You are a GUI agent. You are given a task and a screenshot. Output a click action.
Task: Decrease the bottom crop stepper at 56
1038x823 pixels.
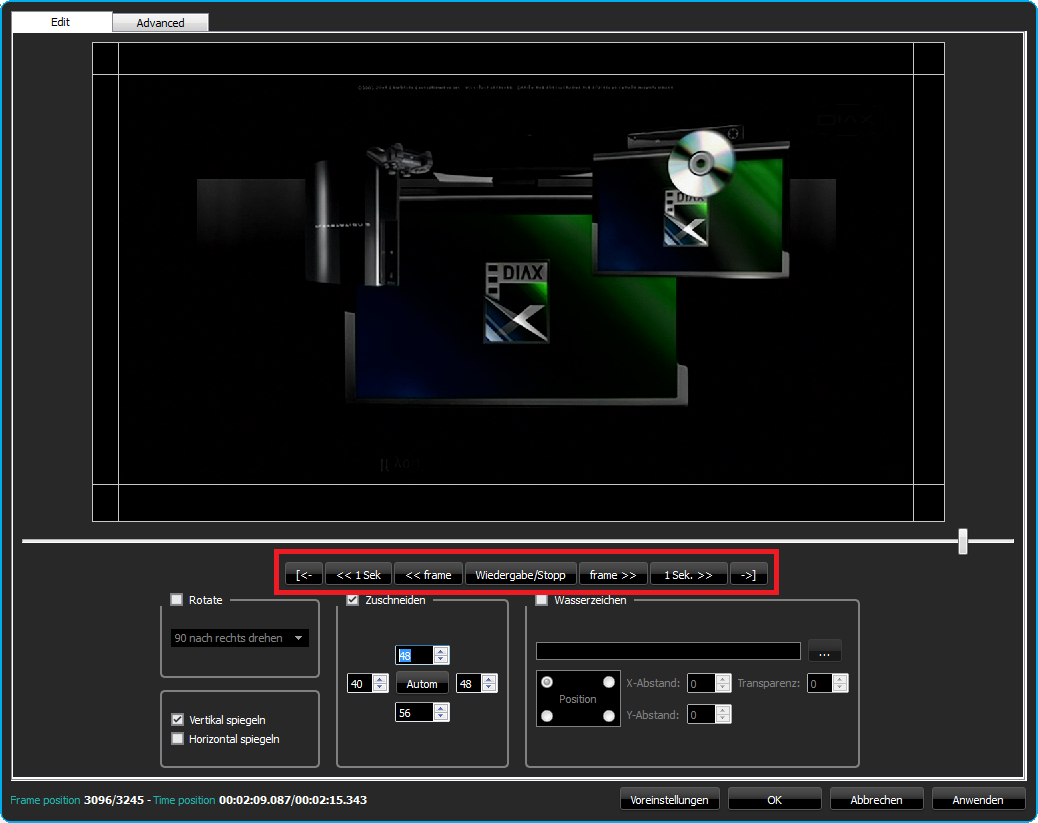pyautogui.click(x=442, y=717)
